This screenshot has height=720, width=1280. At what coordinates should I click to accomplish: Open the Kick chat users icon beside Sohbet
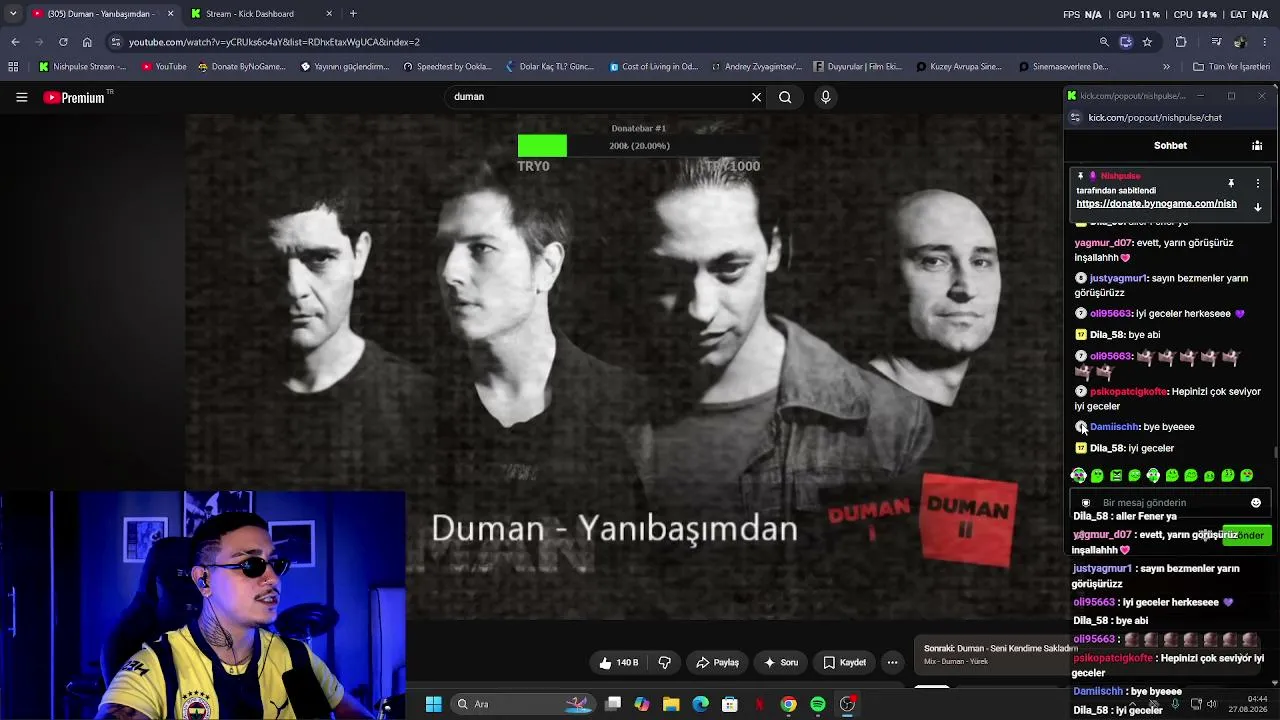[1257, 146]
